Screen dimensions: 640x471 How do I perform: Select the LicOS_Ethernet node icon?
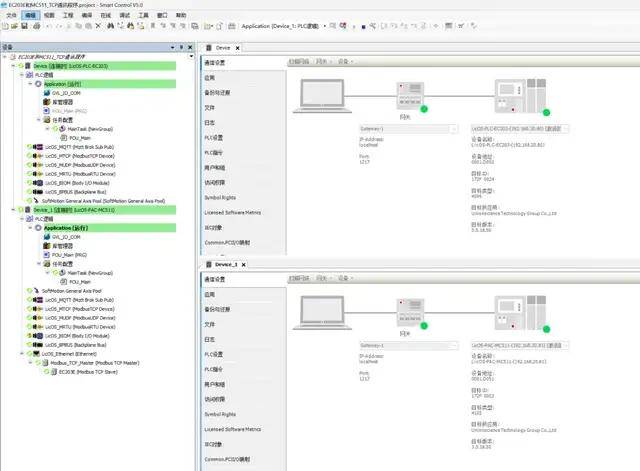pos(37,353)
